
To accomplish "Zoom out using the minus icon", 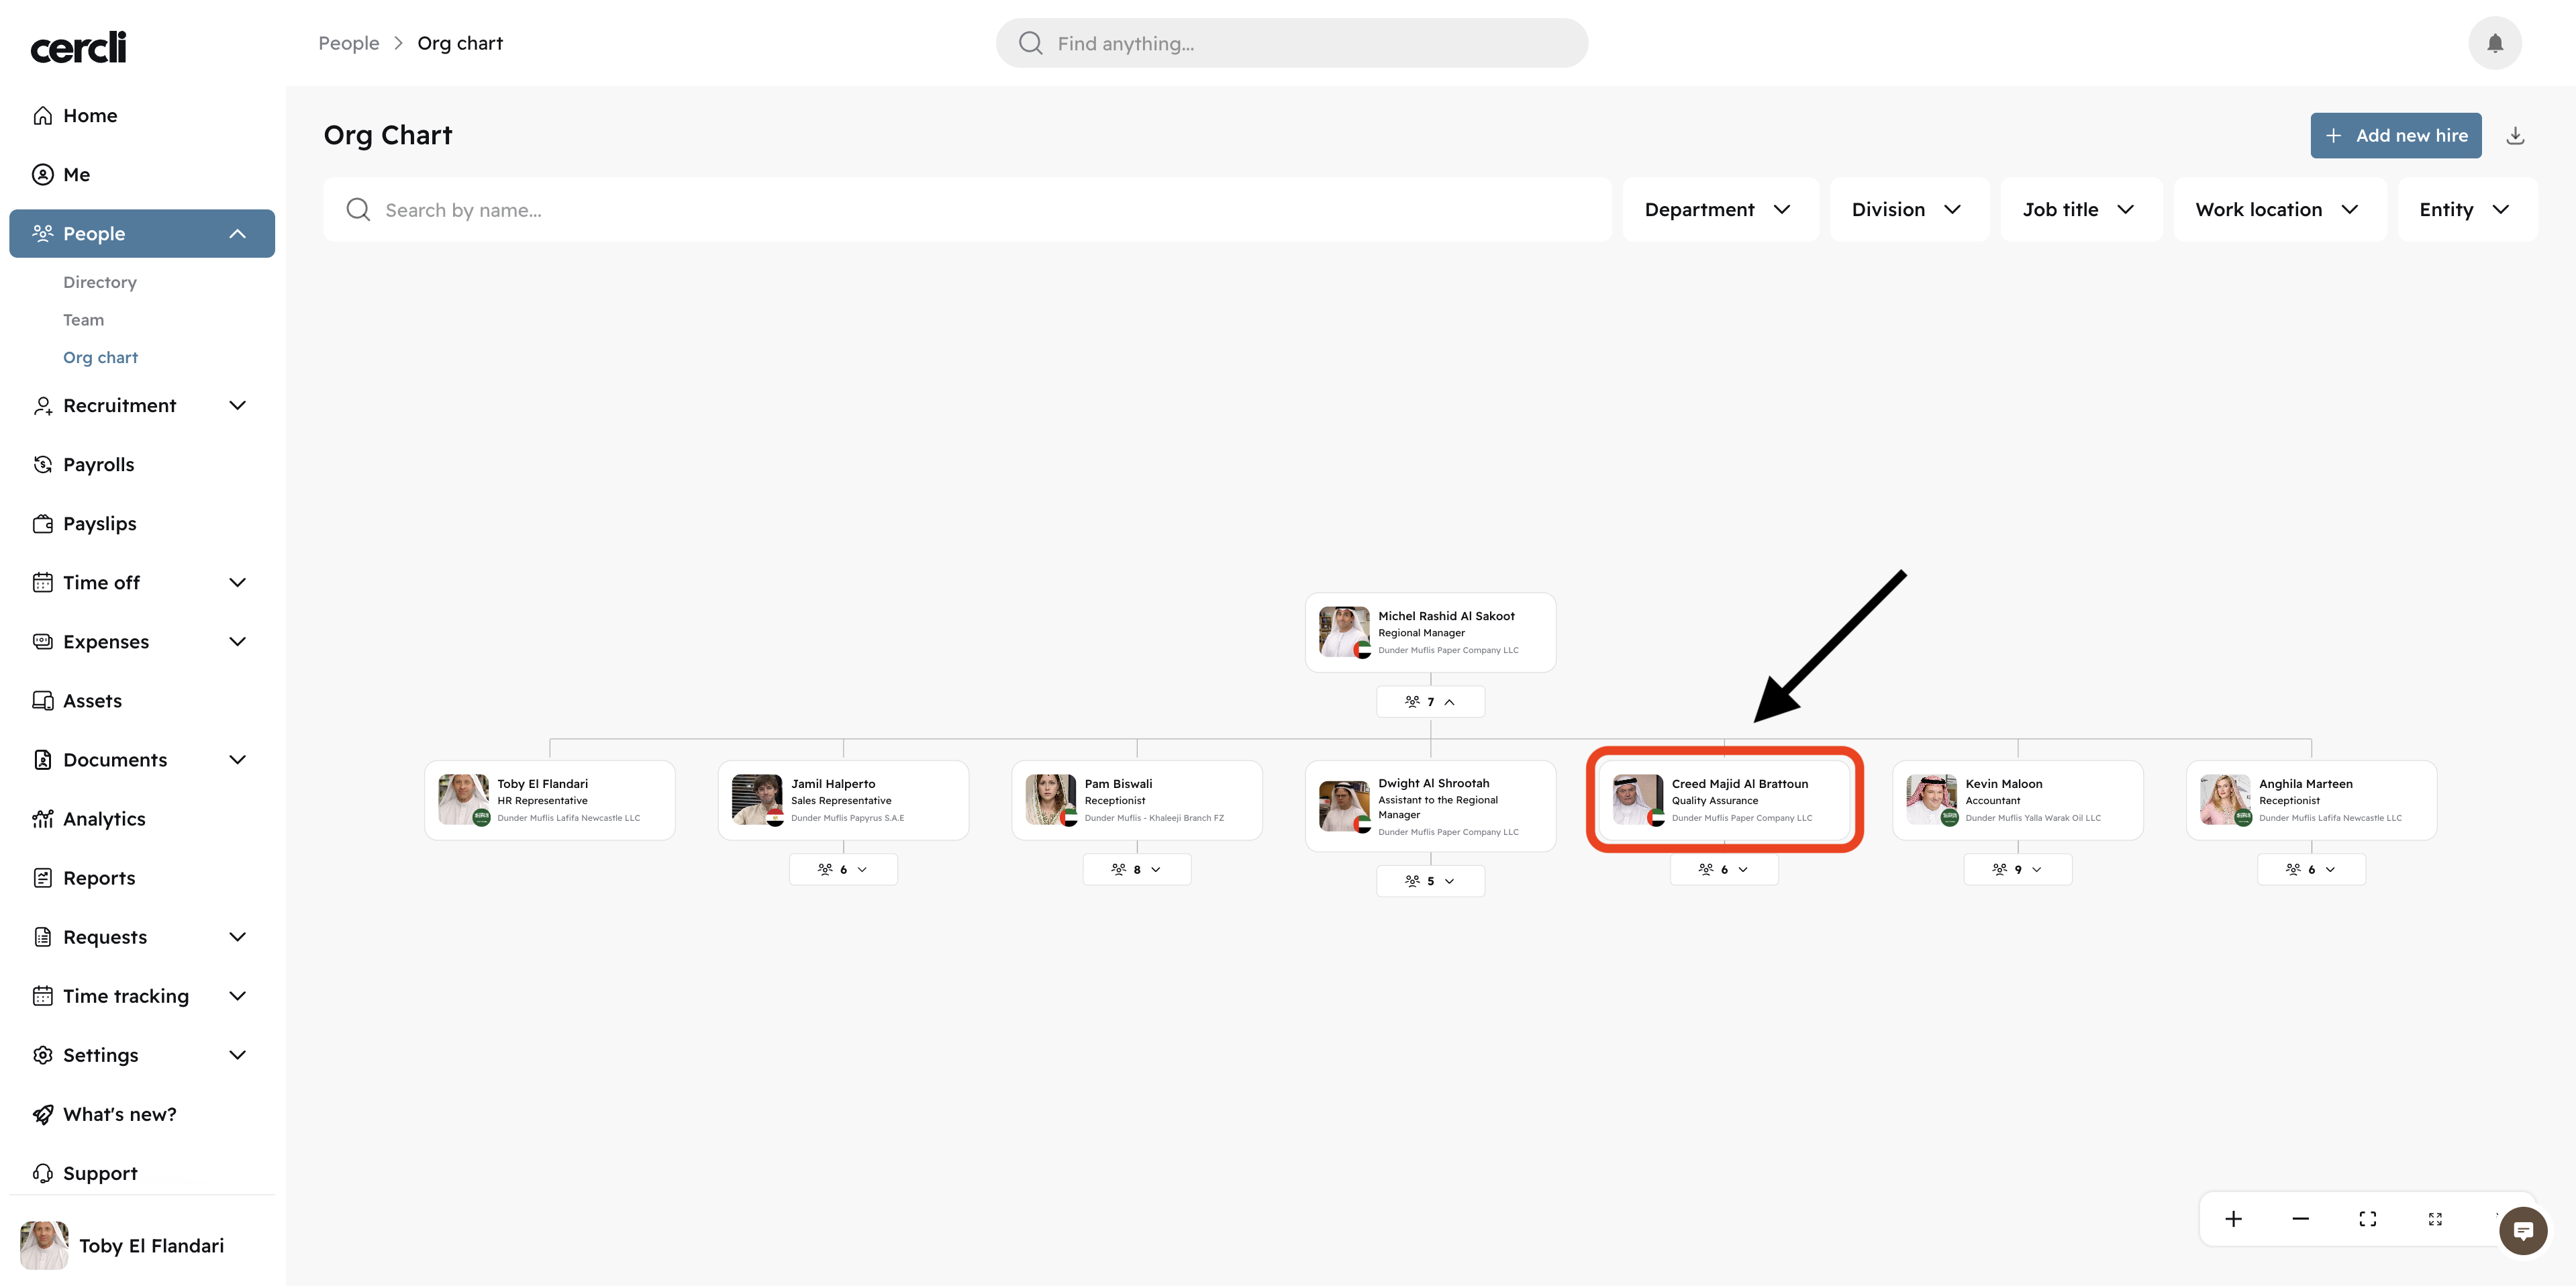I will tap(2300, 1218).
